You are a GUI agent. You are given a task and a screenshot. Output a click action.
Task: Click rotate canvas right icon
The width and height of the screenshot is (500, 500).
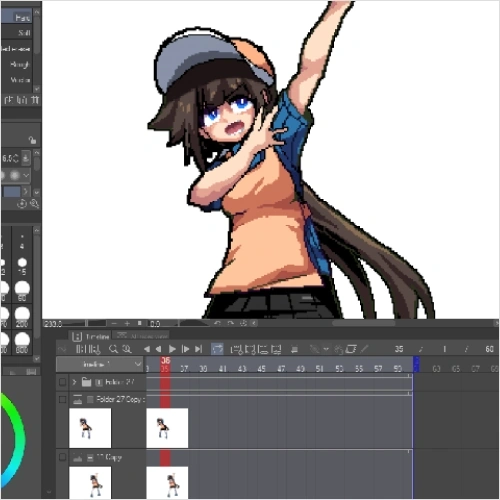coord(230,323)
